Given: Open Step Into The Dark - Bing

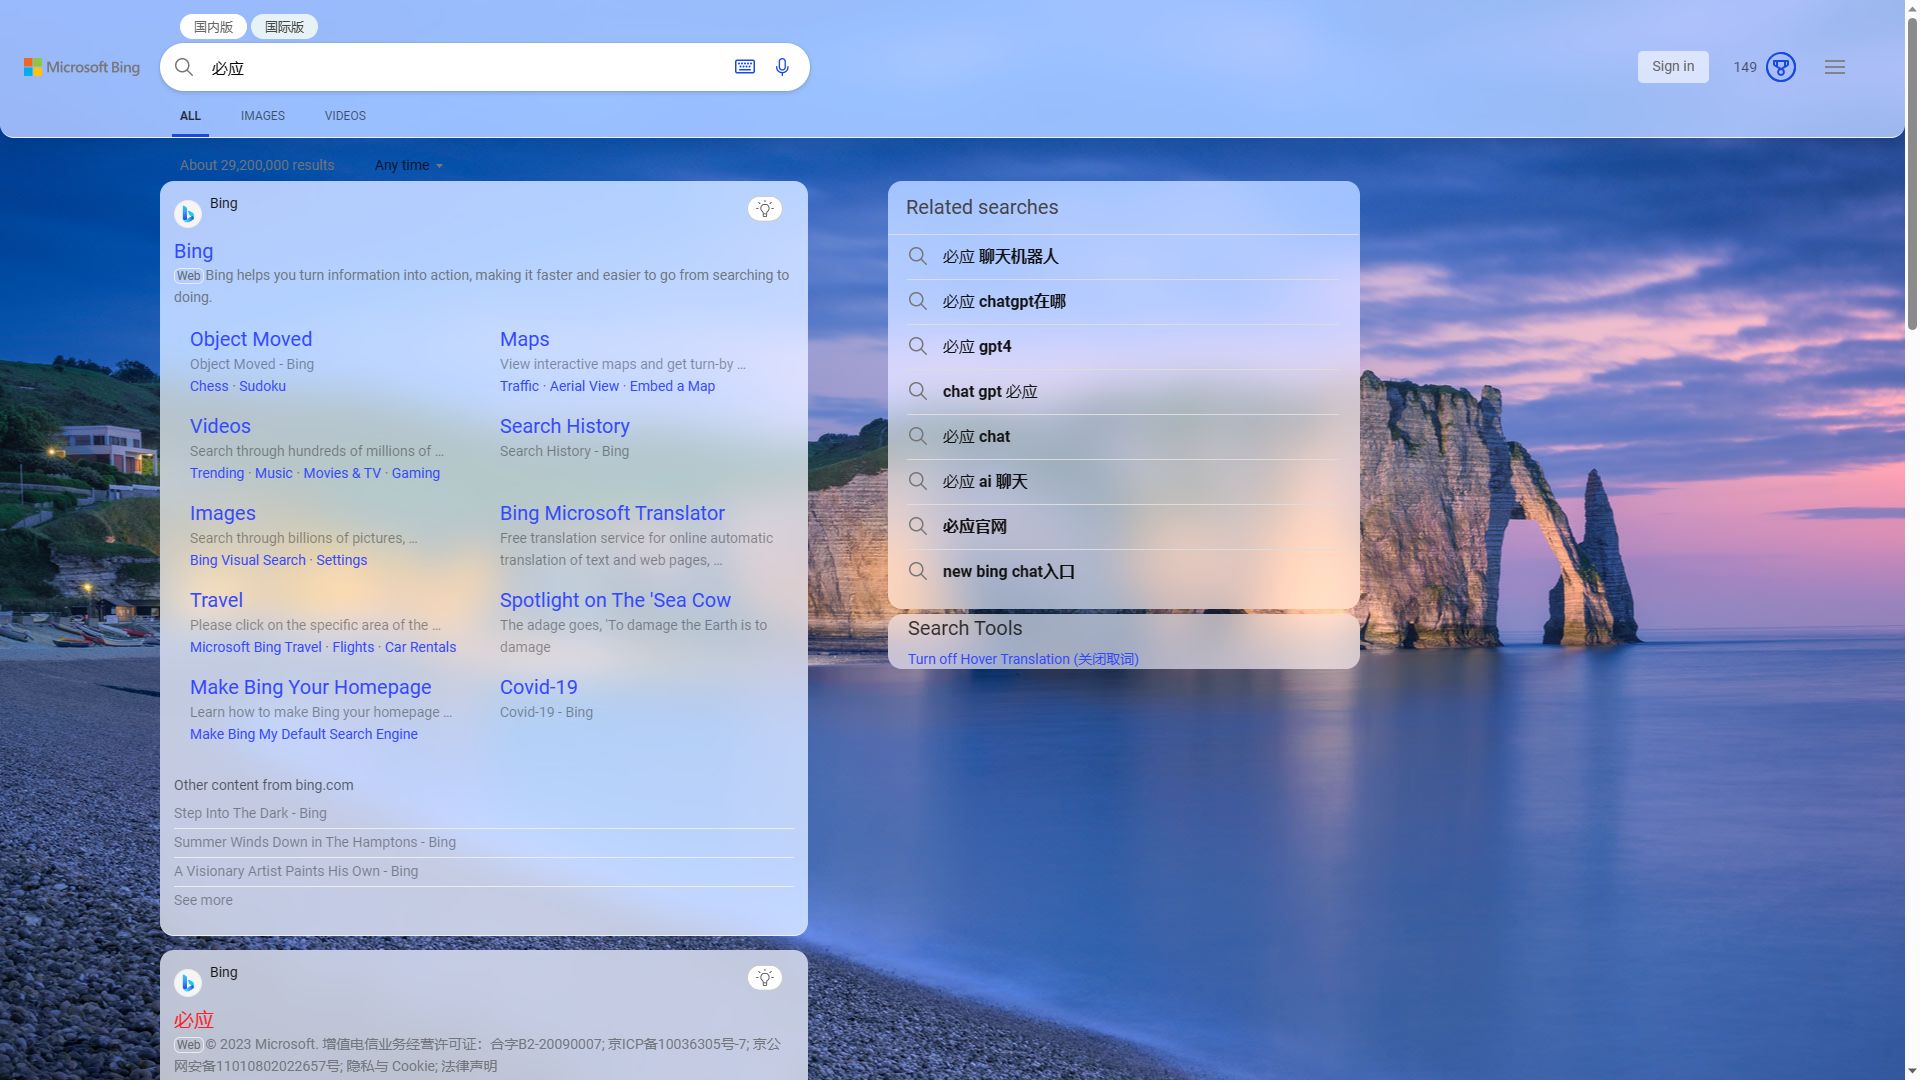Looking at the screenshot, I should pos(250,813).
